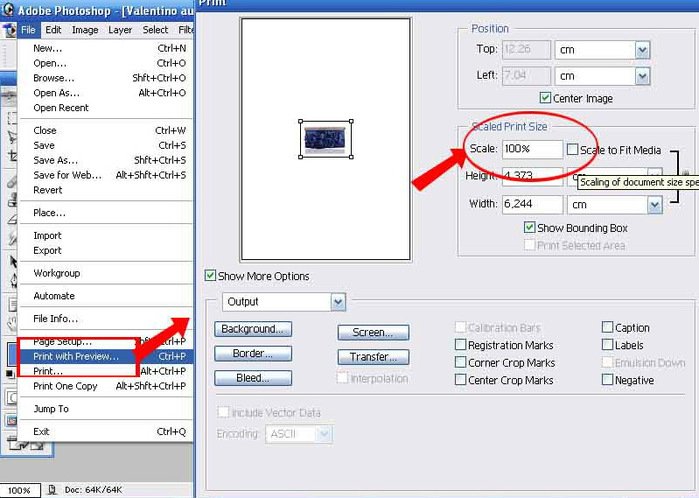Screen dimensions: 699x498
Task: Expand the Output options dropdown
Action: click(338, 302)
